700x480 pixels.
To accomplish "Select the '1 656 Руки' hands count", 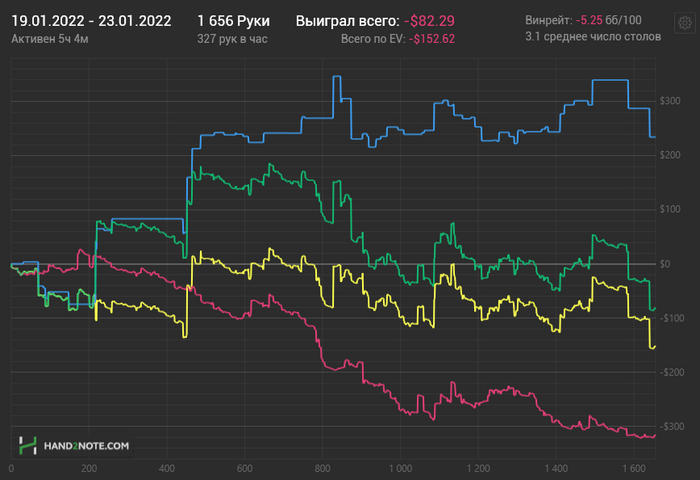I will tap(233, 21).
